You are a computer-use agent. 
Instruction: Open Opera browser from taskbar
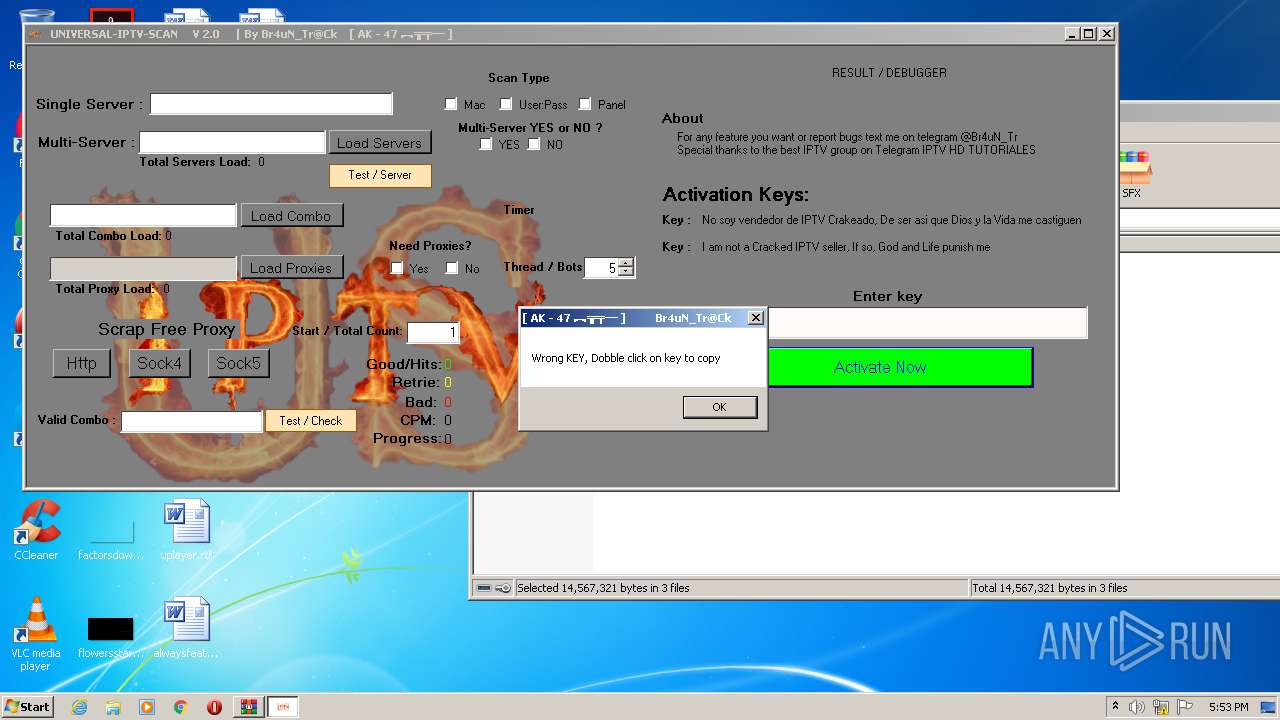[x=214, y=707]
